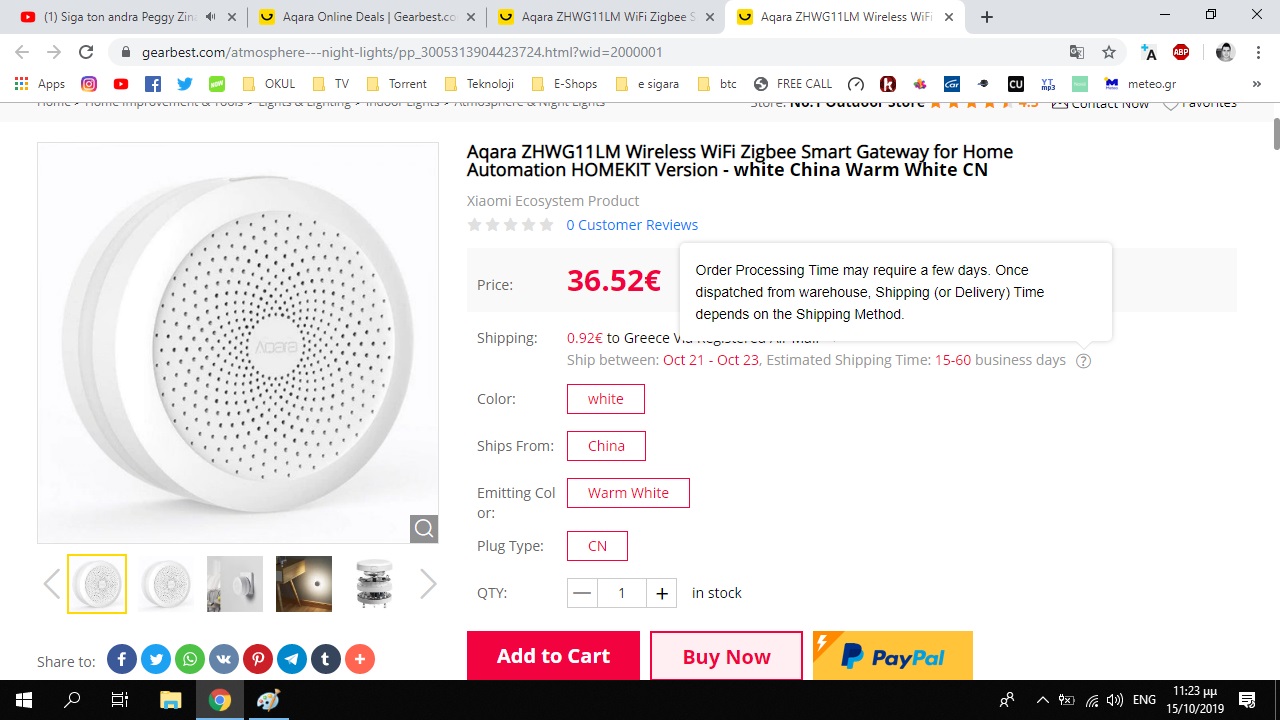
Task: Show hidden system tray icons
Action: (x=1042, y=700)
